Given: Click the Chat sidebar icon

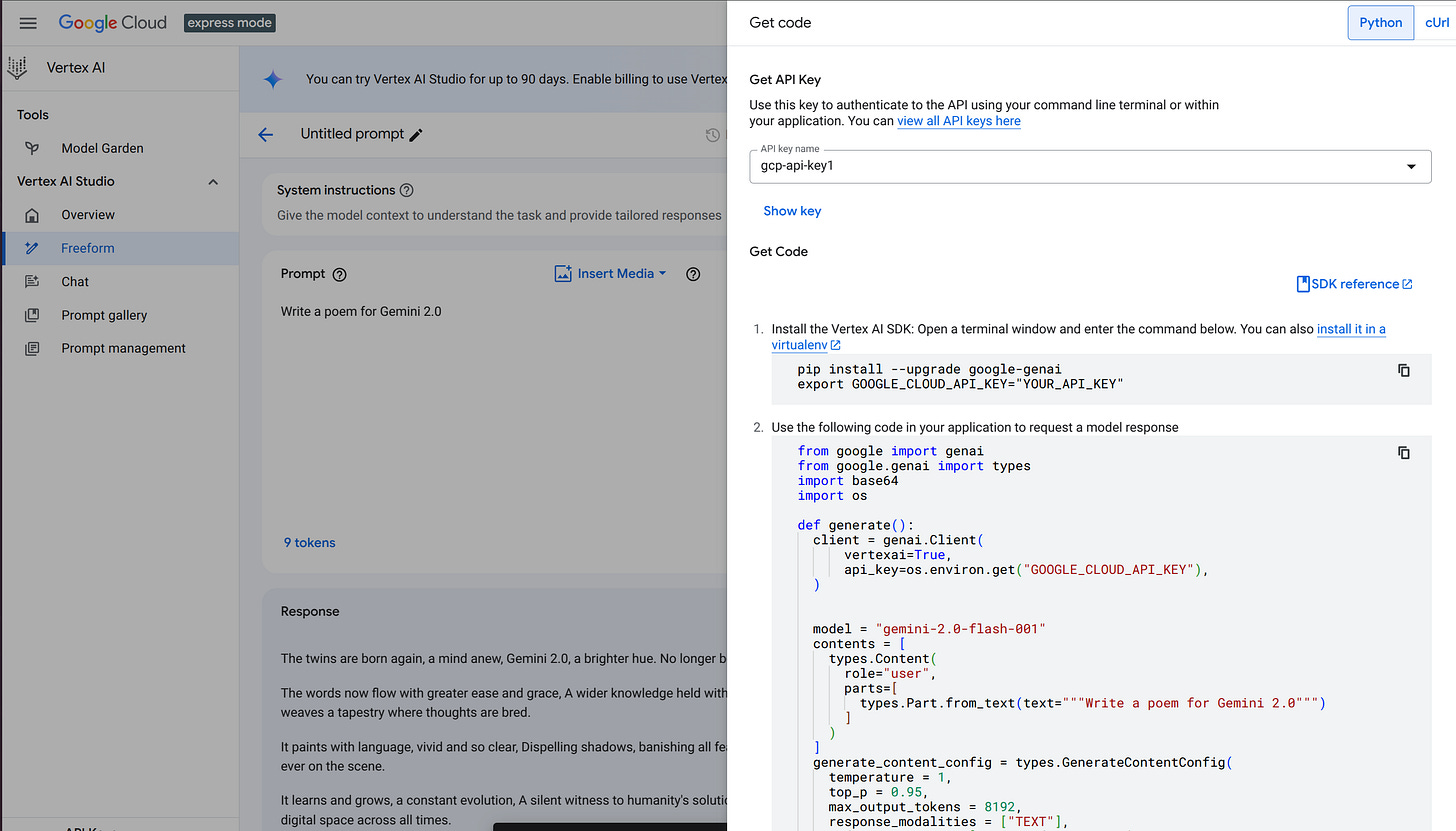Looking at the screenshot, I should pos(32,282).
